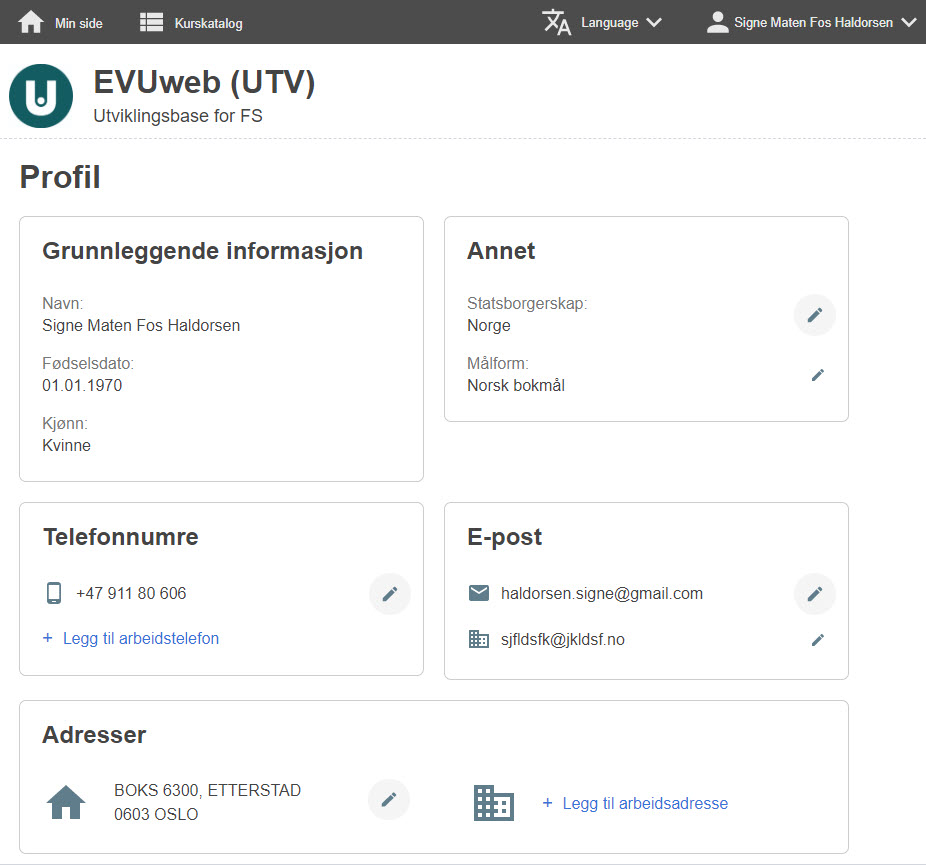Open the Signe Maten Fos Haldorsen user menu

point(813,22)
